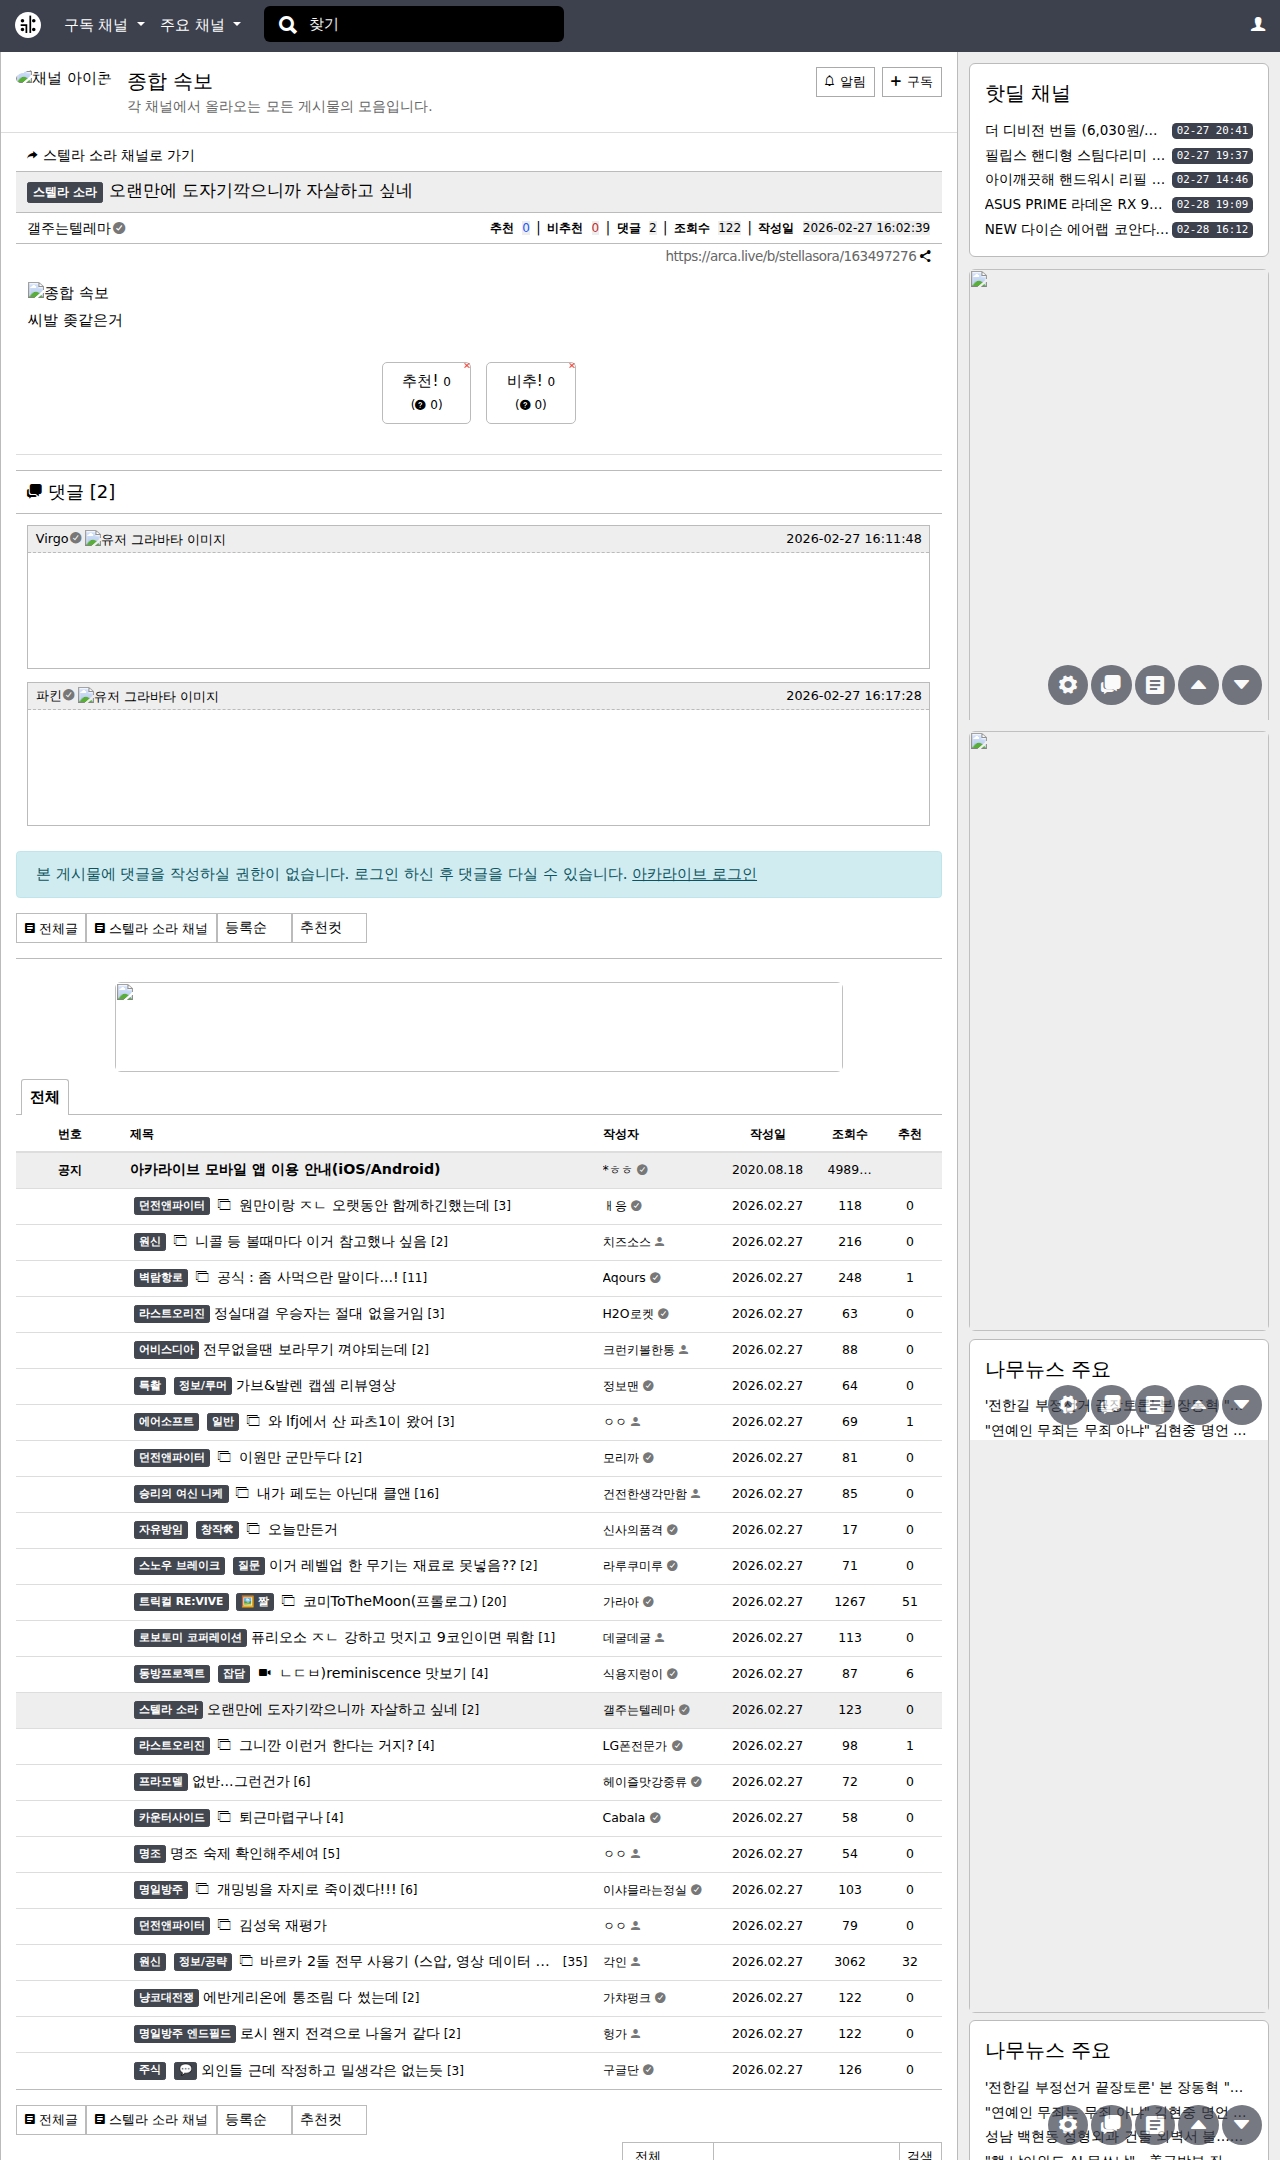Open the post 바르카 2돌 전무 사용기
Image resolution: width=1280 pixels, height=2160 pixels.
[405, 1961]
